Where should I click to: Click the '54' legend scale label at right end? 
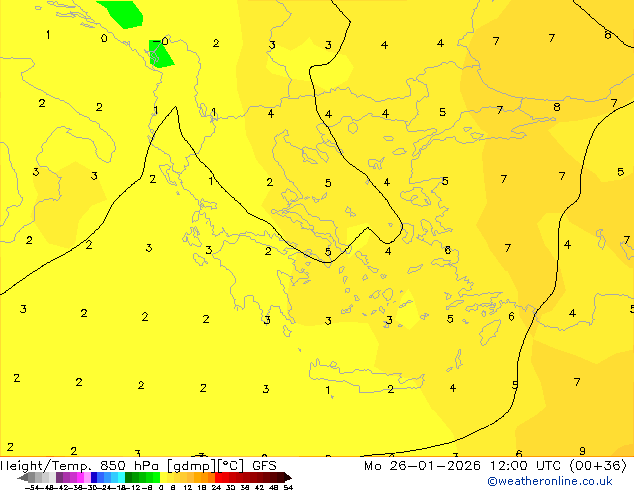[x=288, y=487]
